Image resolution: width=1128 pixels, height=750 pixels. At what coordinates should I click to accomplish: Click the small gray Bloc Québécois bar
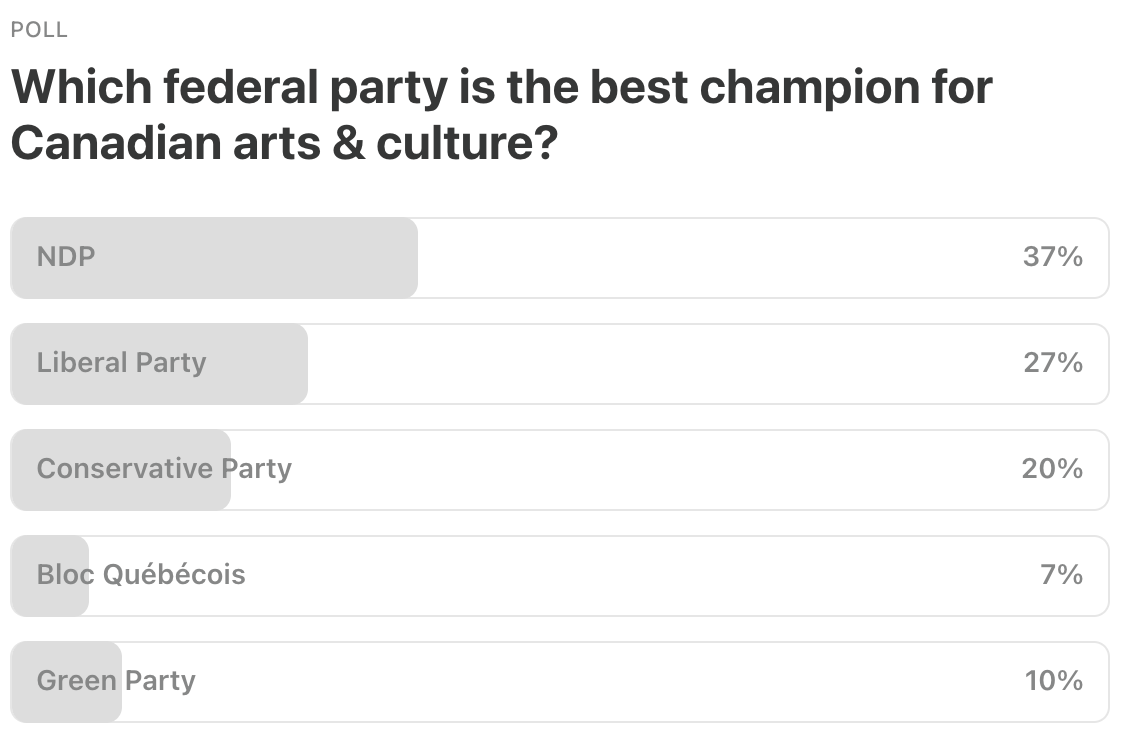[x=50, y=575]
